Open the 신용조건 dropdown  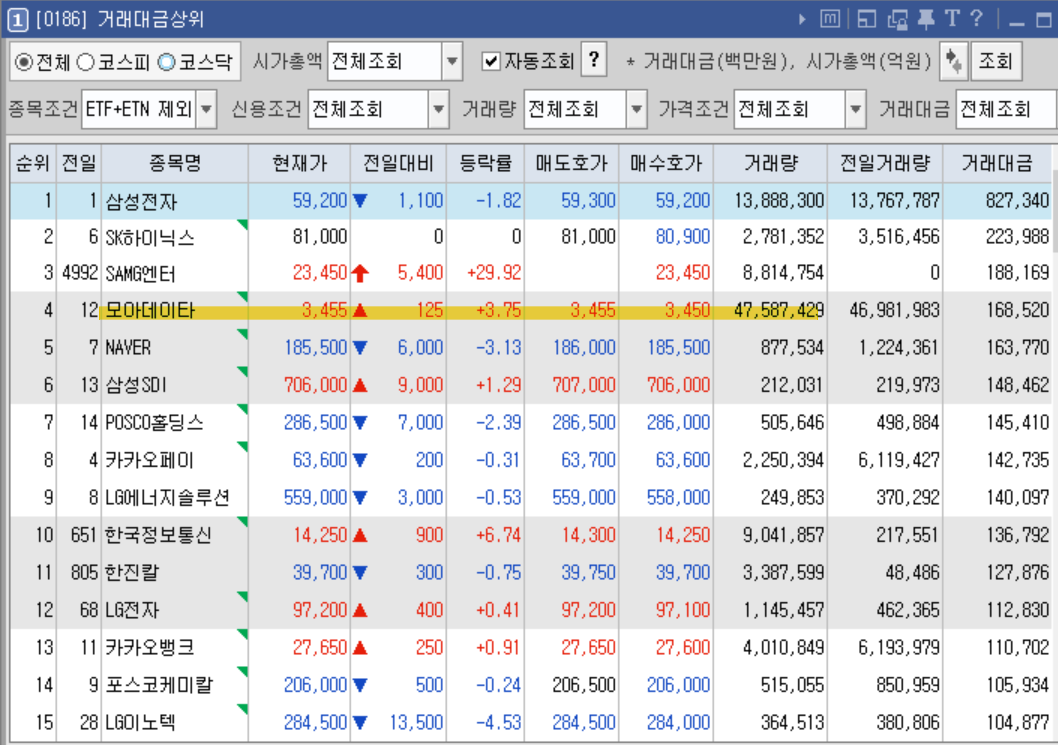pos(439,109)
